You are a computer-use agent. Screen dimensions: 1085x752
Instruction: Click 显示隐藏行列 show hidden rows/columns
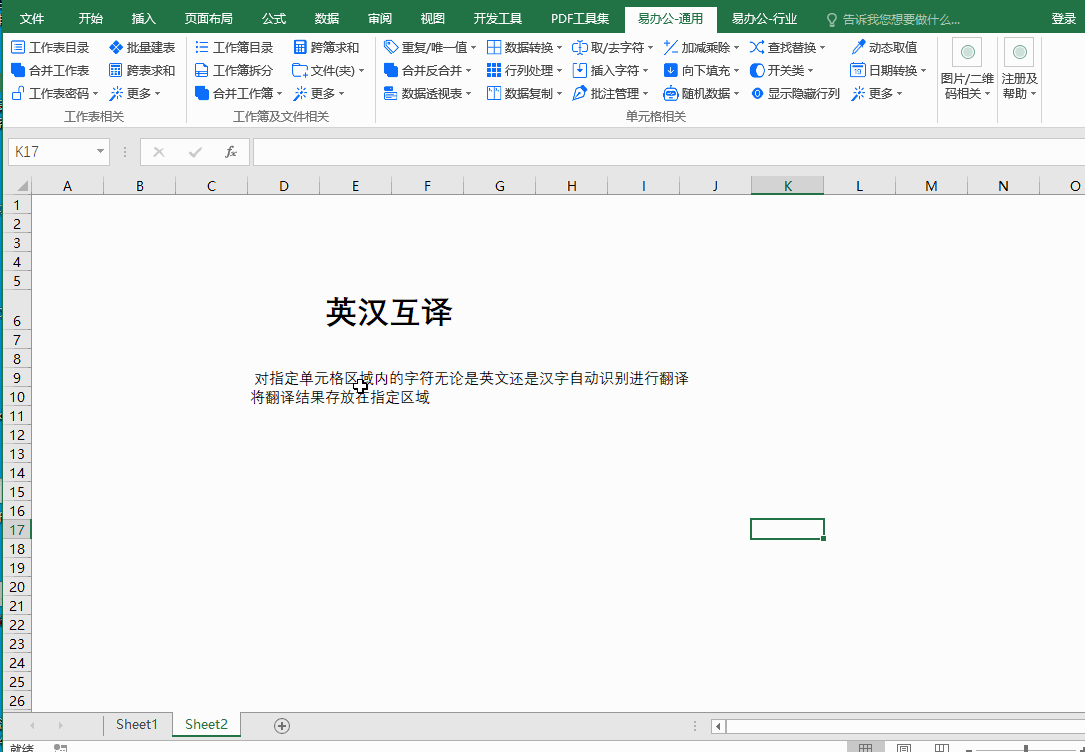point(795,93)
